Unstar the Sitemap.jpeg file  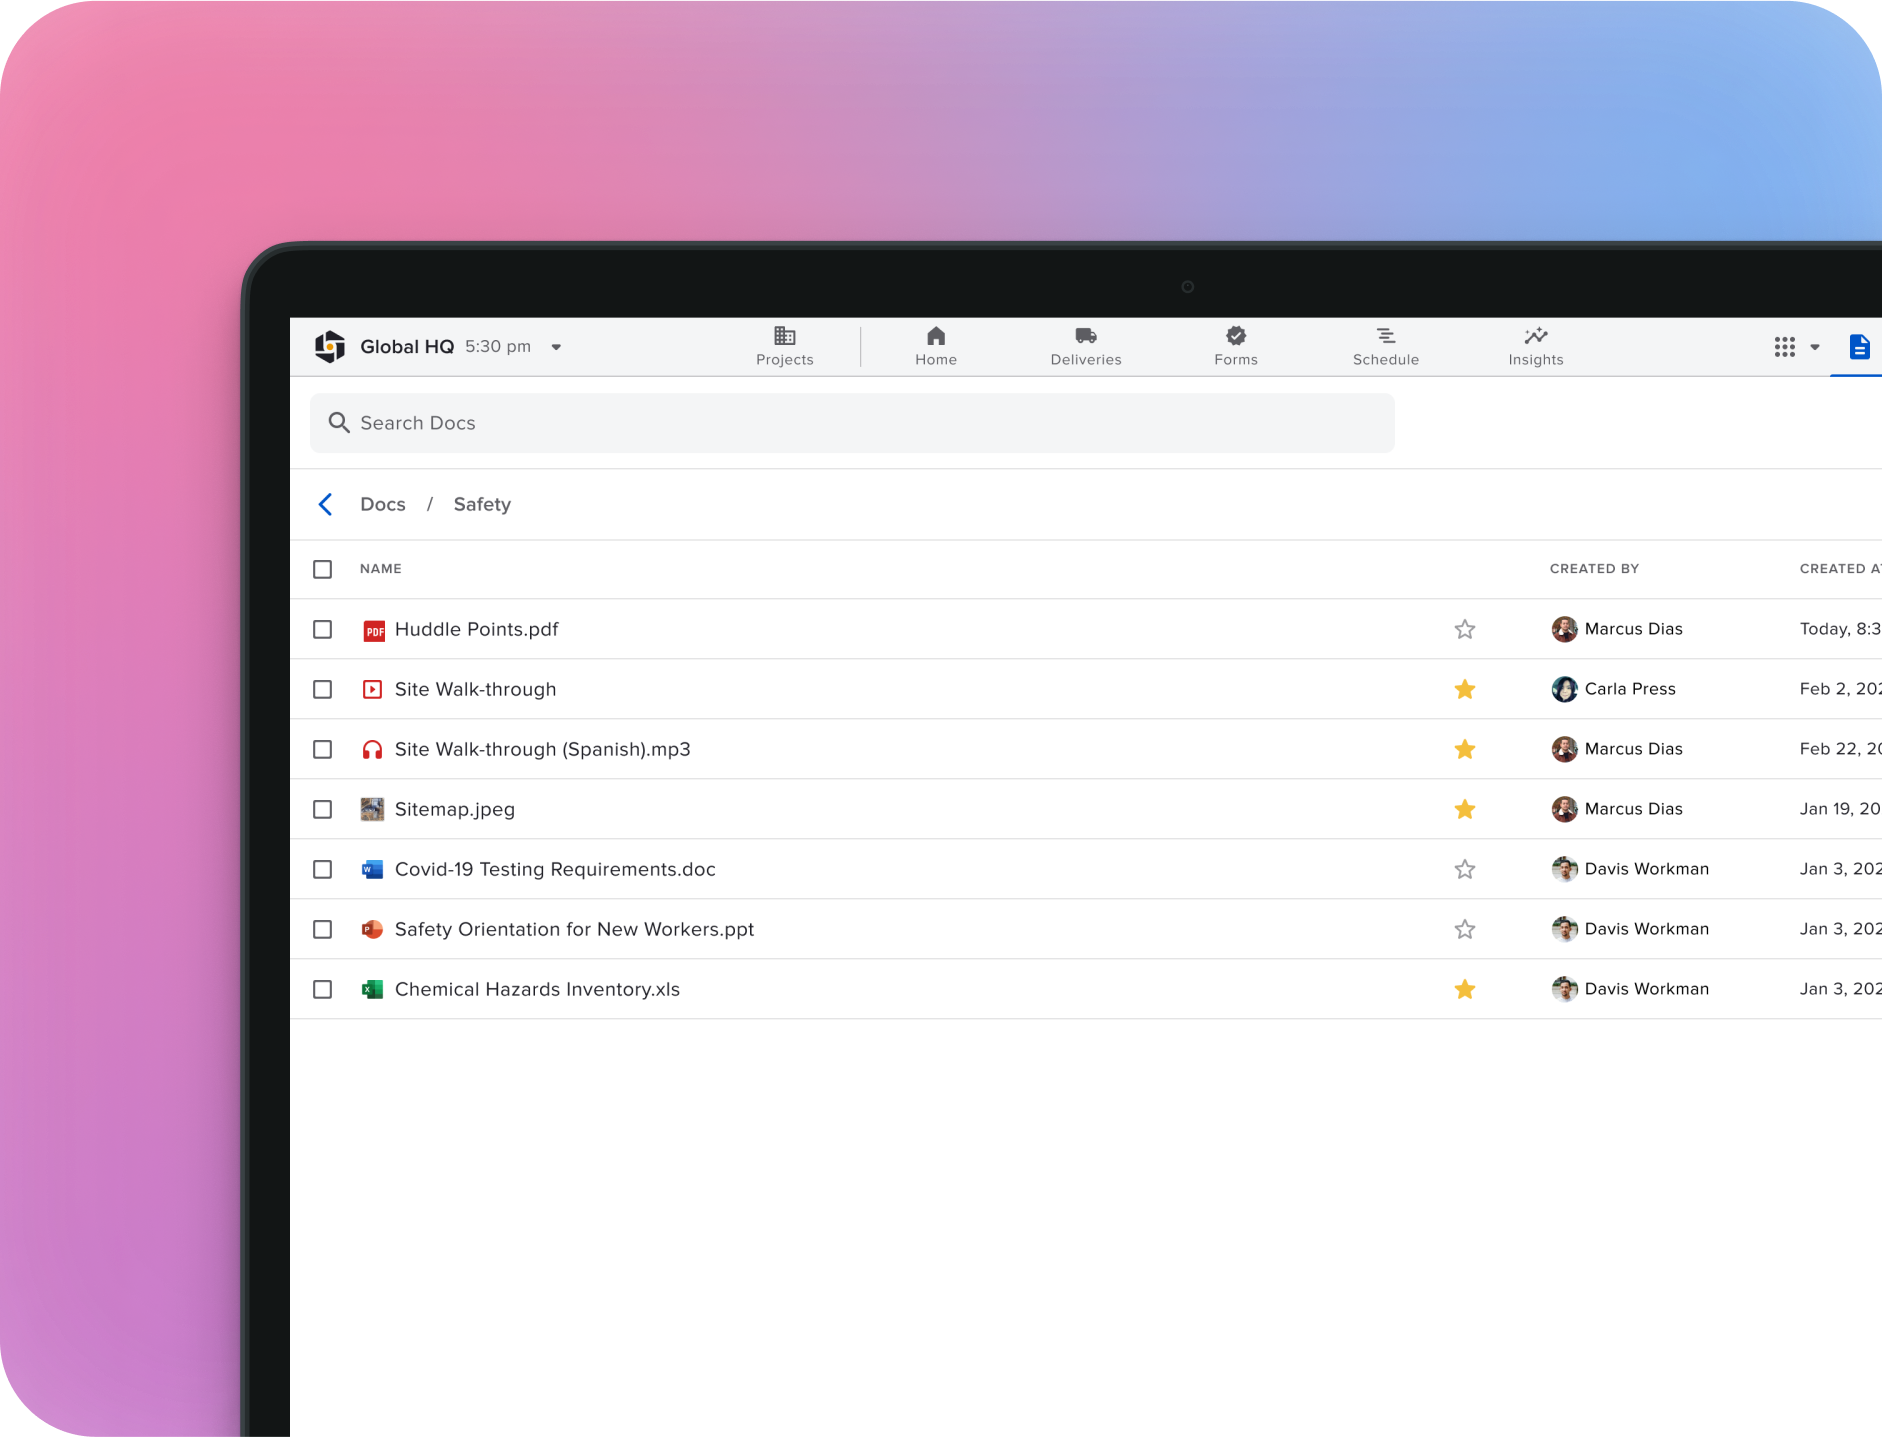coord(1465,809)
